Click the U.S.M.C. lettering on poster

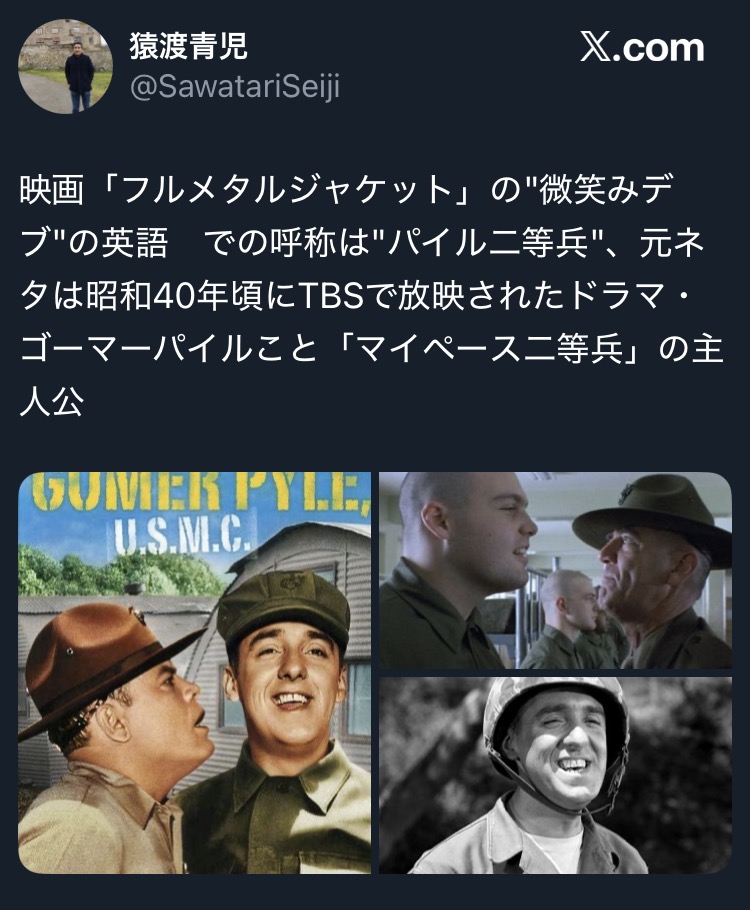pos(182,536)
